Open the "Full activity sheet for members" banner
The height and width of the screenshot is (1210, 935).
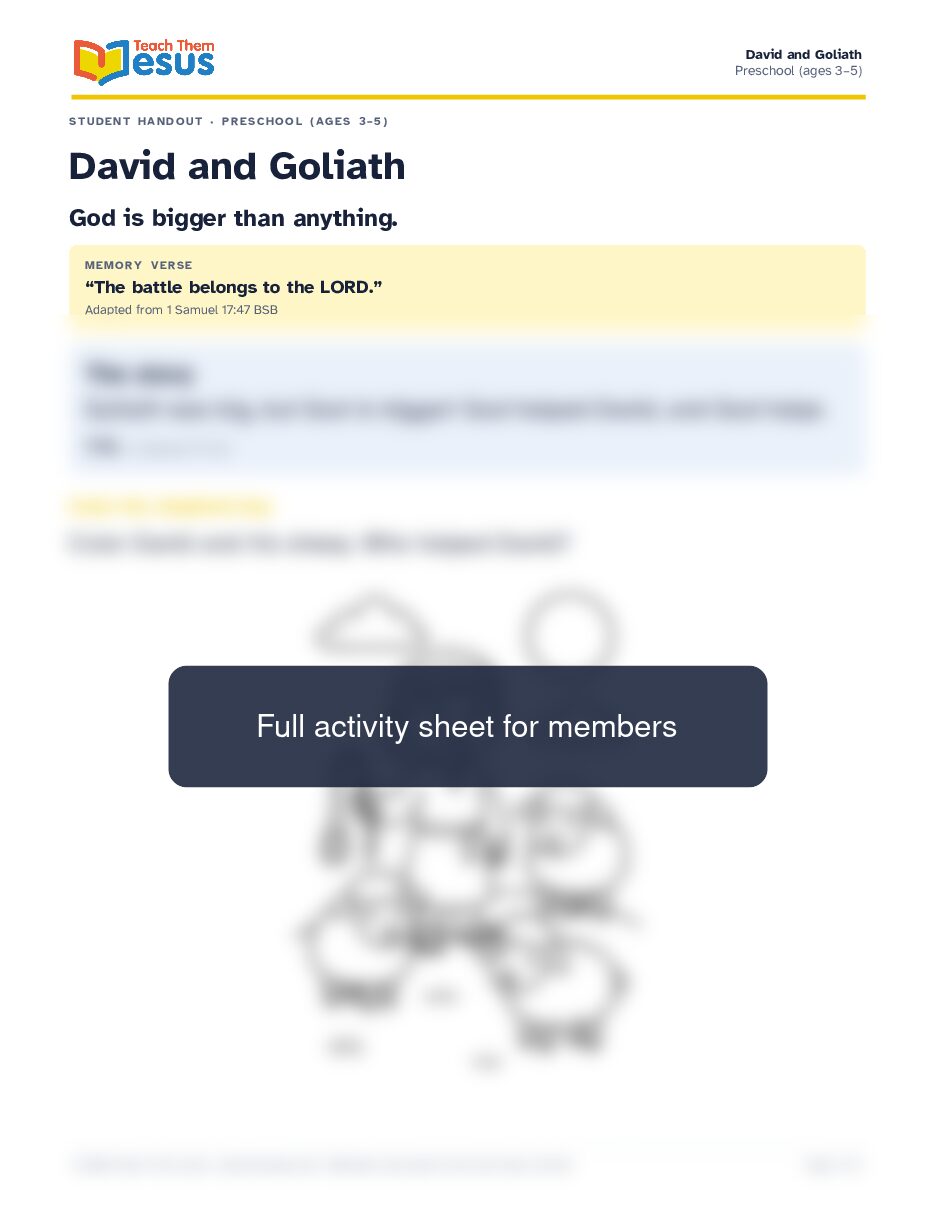click(x=467, y=726)
